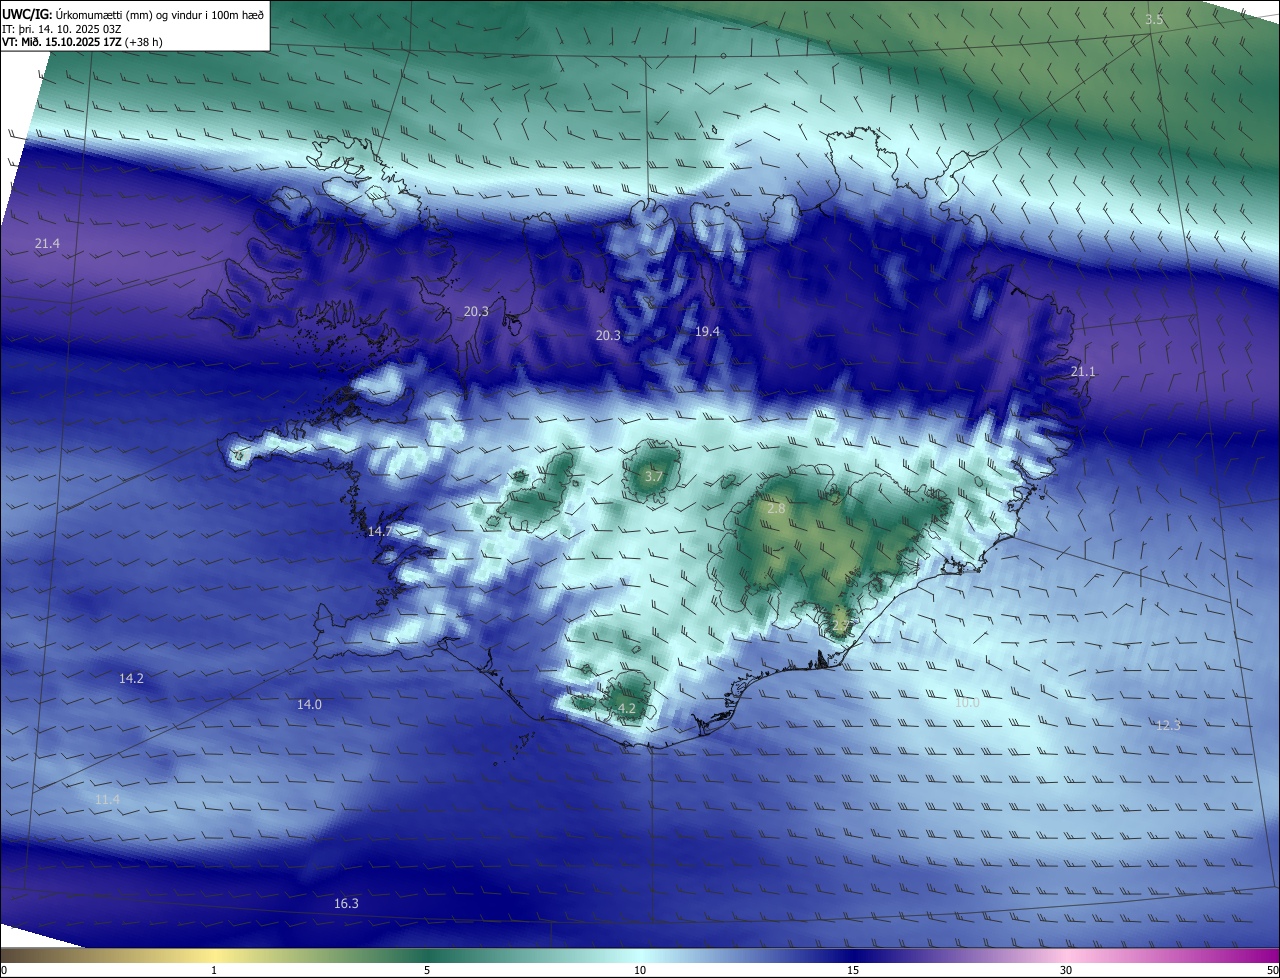This screenshot has width=1280, height=978.
Task: Click the 21.1 value label near the east coast
Action: point(1083,372)
